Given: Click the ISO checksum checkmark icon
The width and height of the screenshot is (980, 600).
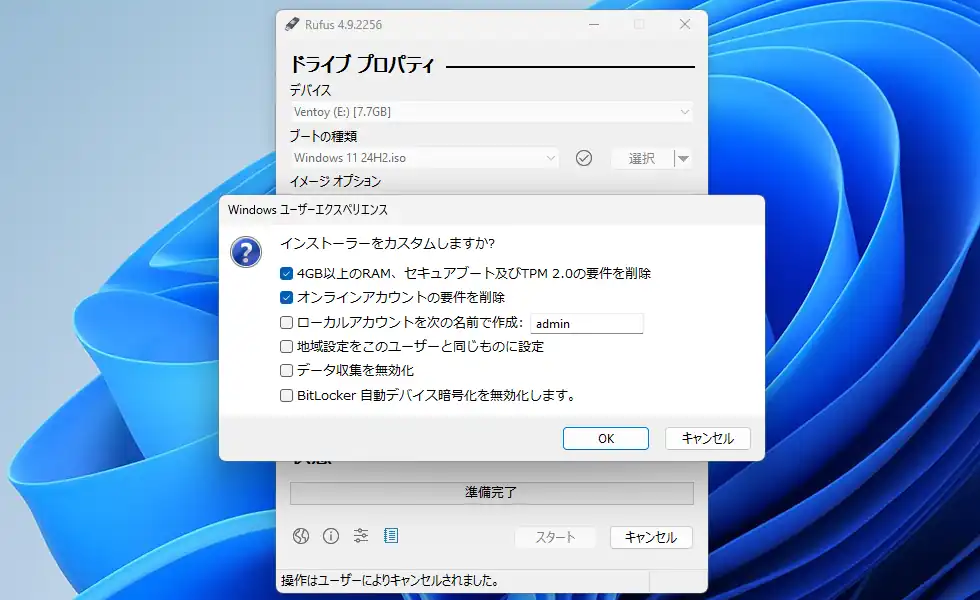Looking at the screenshot, I should [584, 158].
